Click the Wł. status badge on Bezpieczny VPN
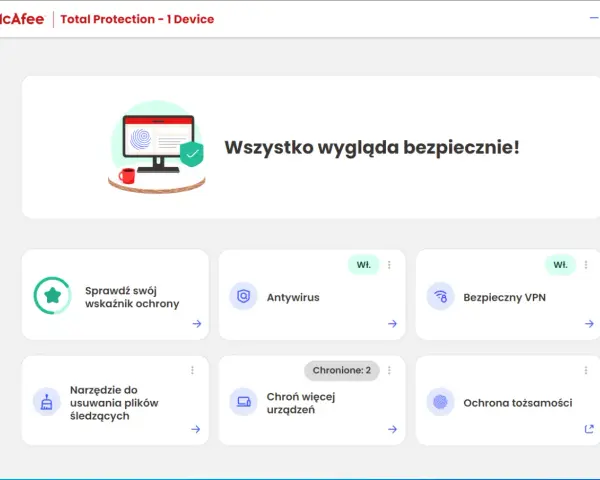 pos(560,265)
